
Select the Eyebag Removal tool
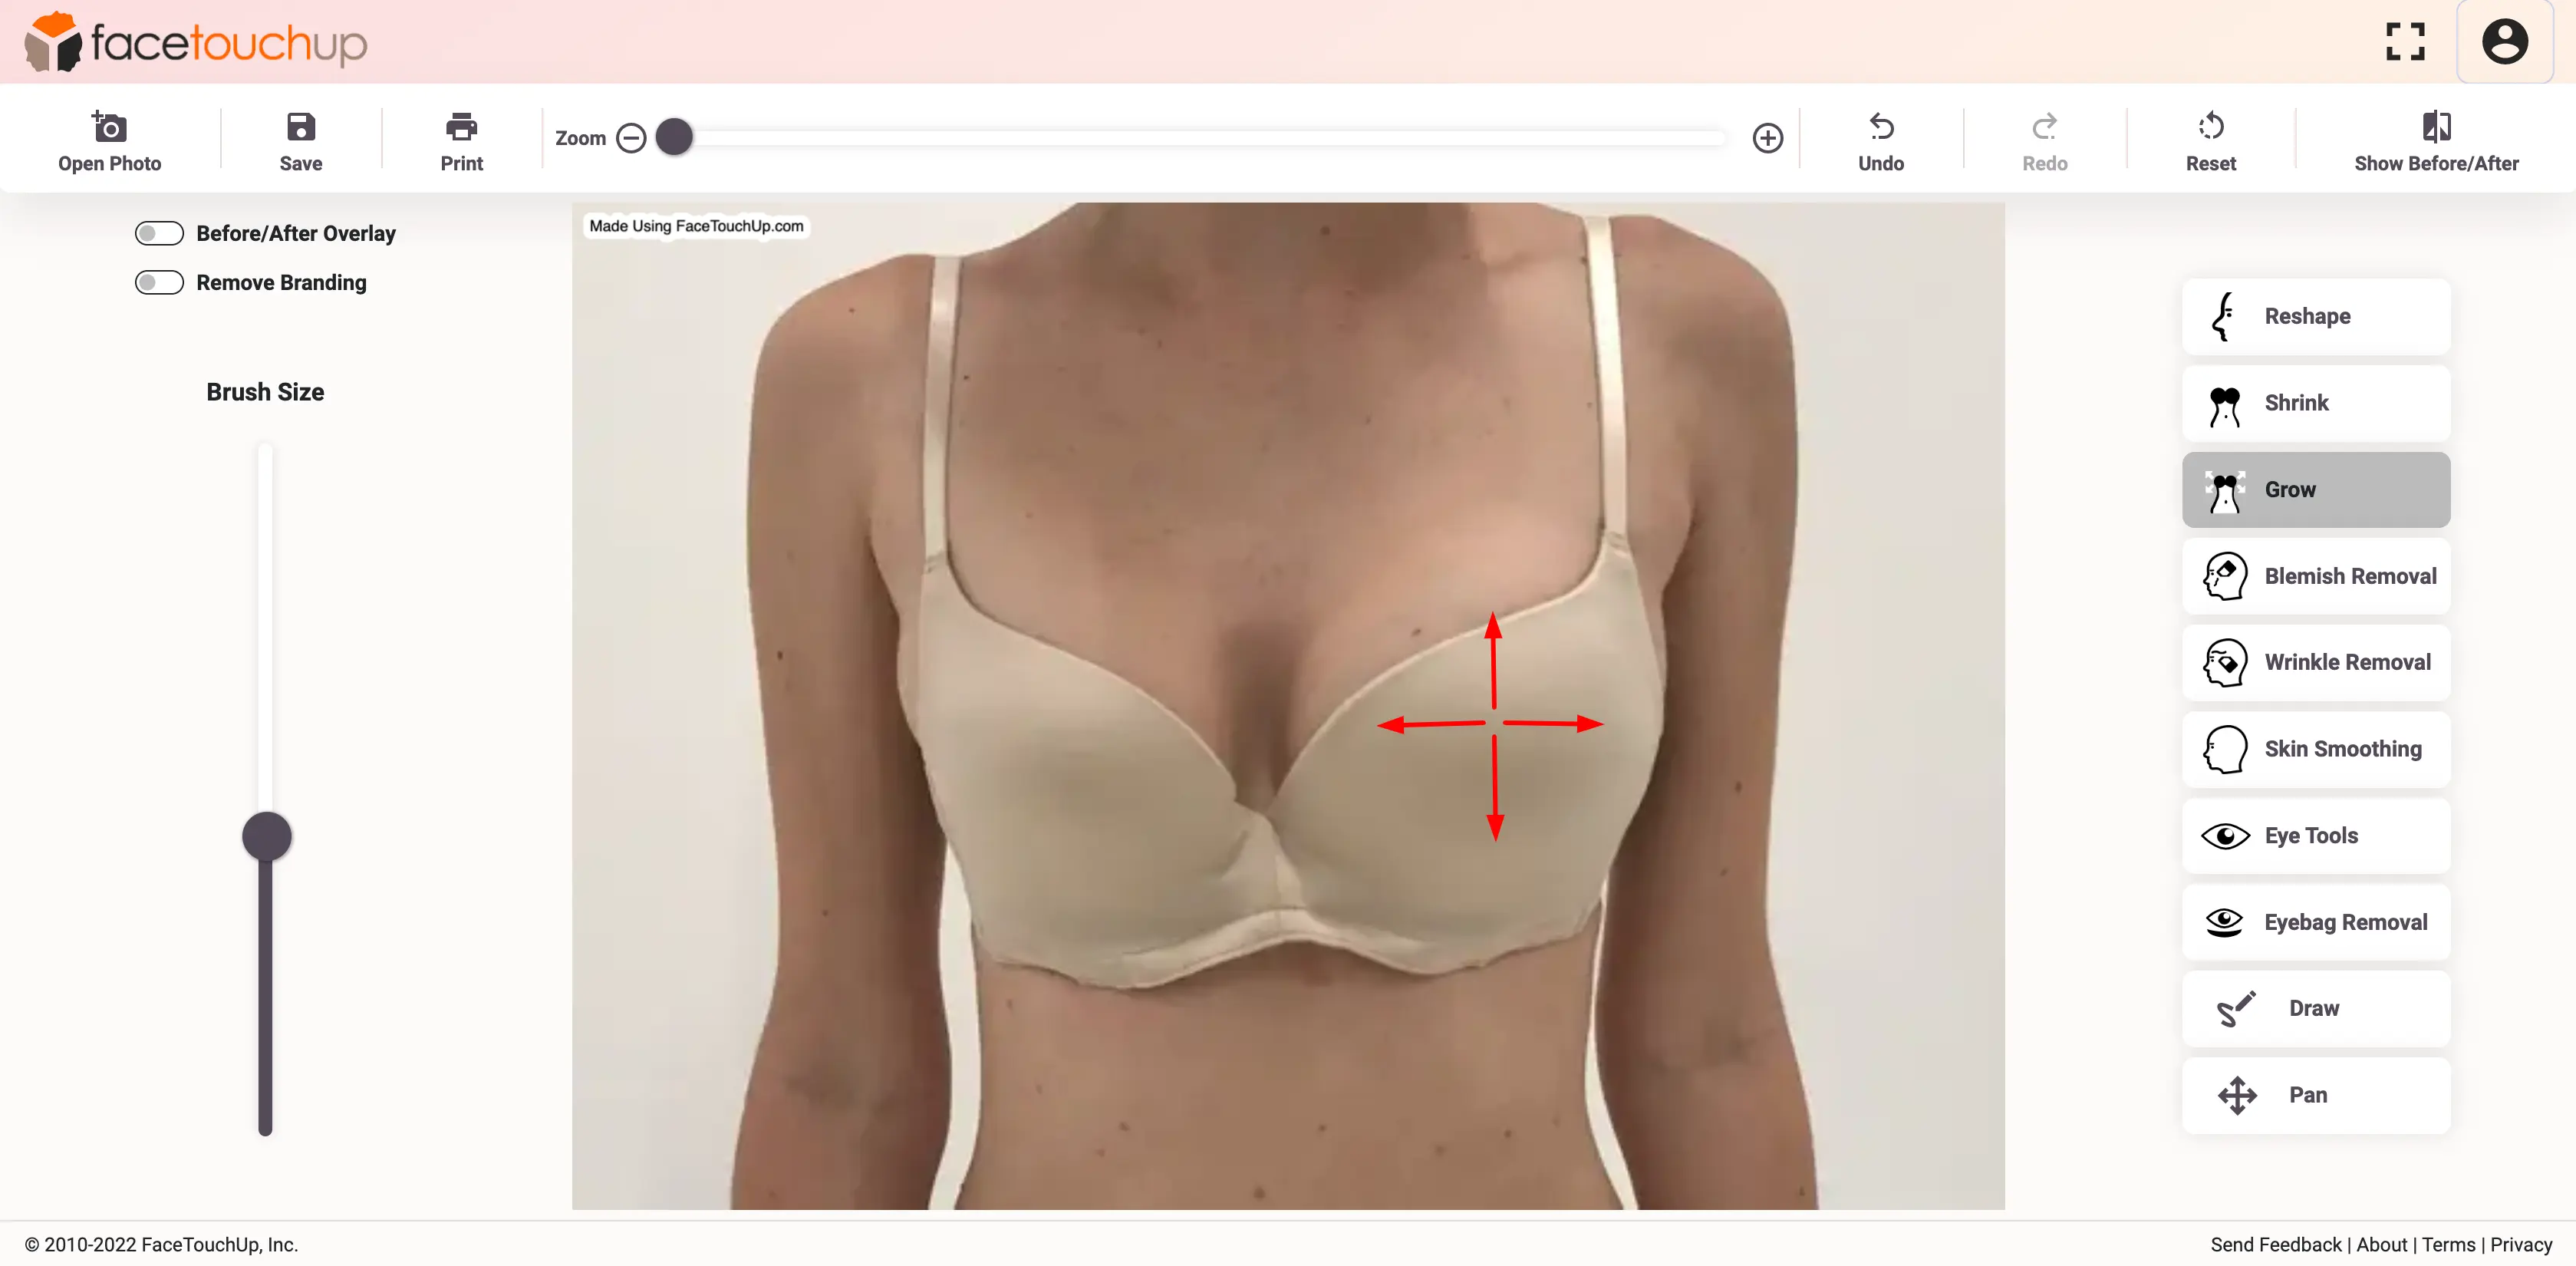(x=2316, y=922)
